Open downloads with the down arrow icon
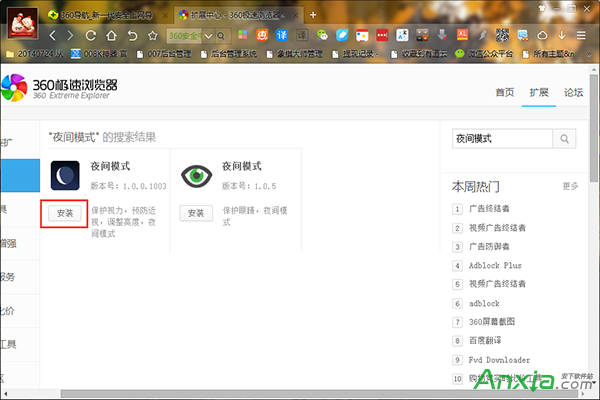Viewport: 600px width, 400px height. coord(561,35)
